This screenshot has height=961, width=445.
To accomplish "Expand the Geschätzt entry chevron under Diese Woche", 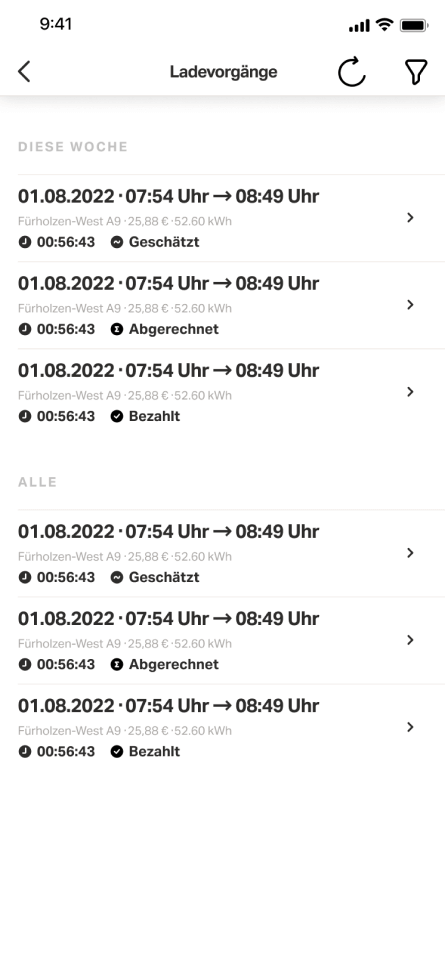I will click(411, 218).
